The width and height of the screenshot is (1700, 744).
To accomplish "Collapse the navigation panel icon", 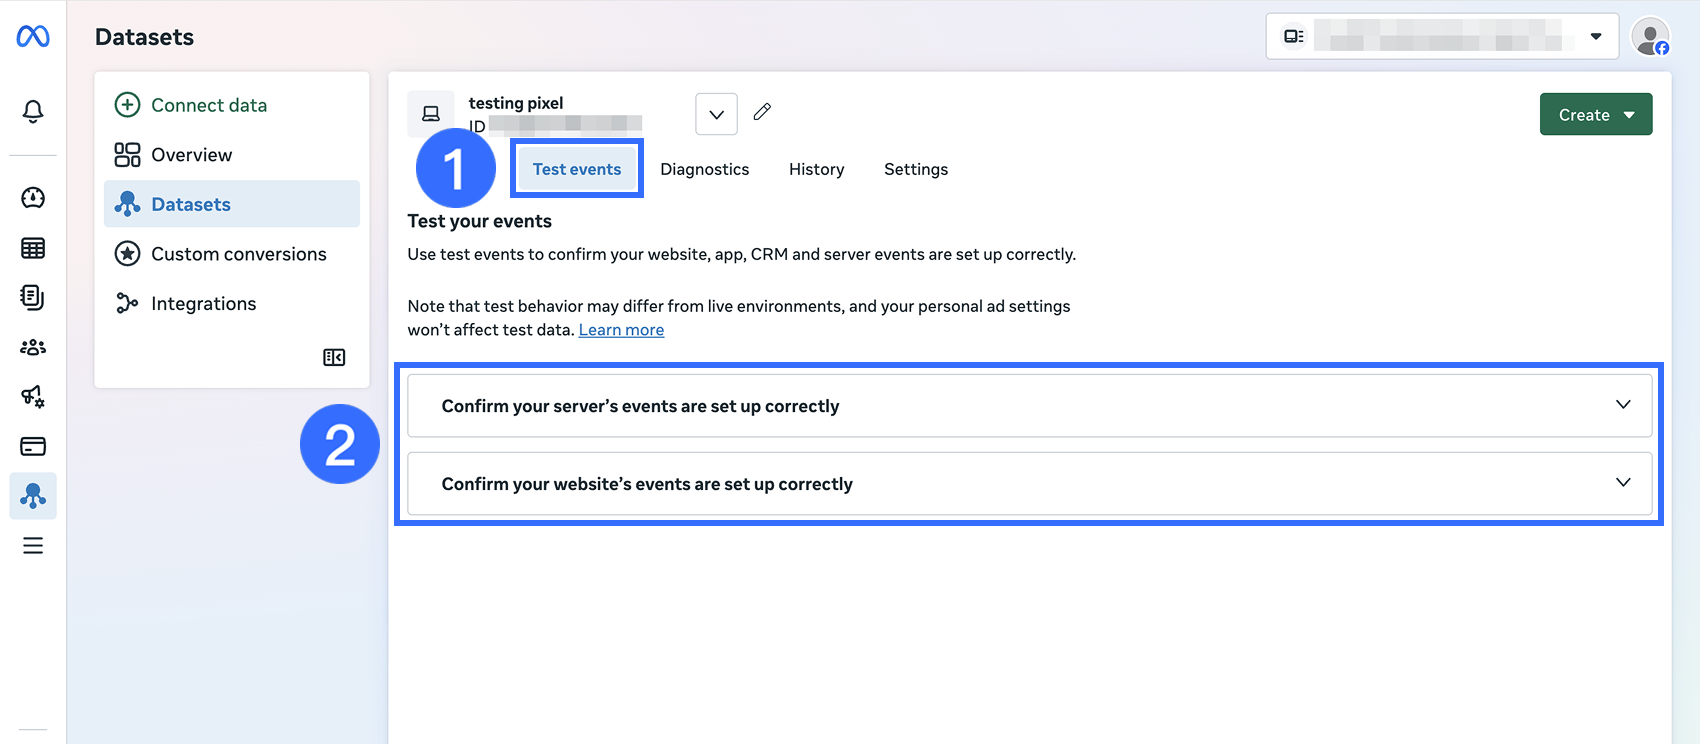I will pos(334,357).
